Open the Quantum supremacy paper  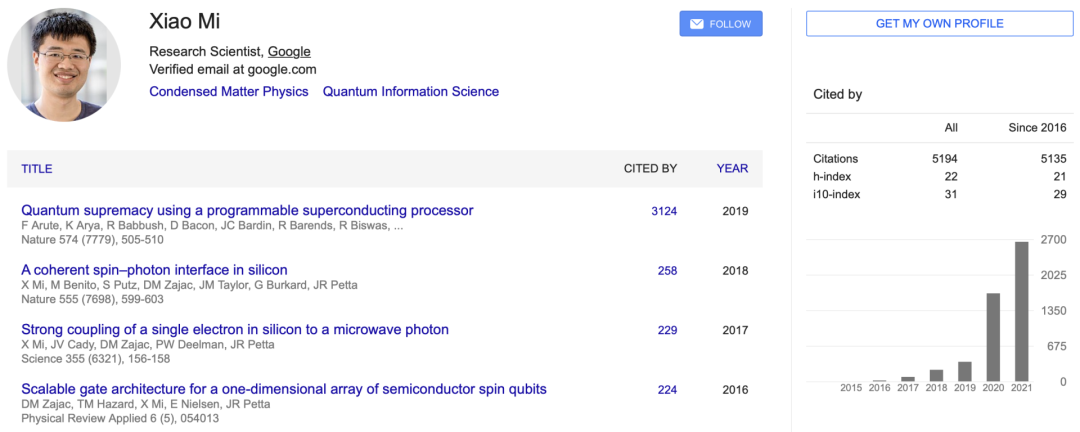coord(247,210)
